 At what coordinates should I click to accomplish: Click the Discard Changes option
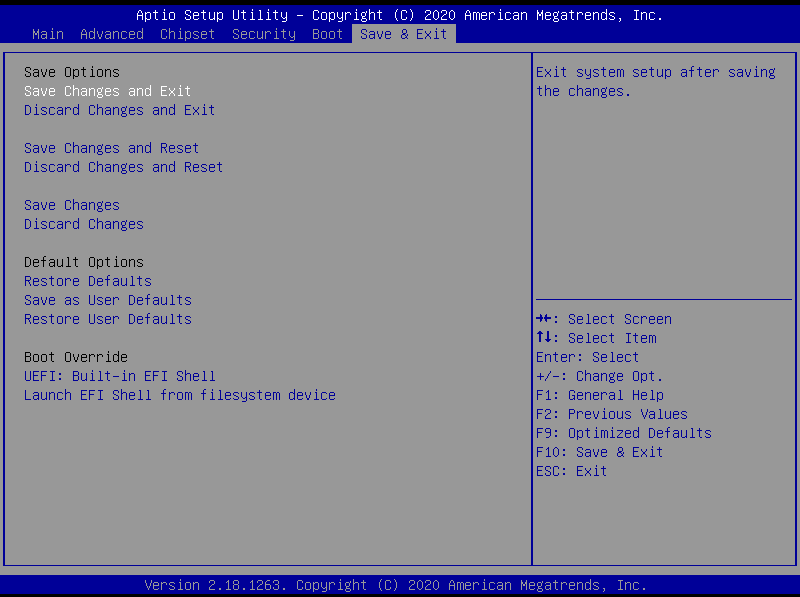(84, 224)
